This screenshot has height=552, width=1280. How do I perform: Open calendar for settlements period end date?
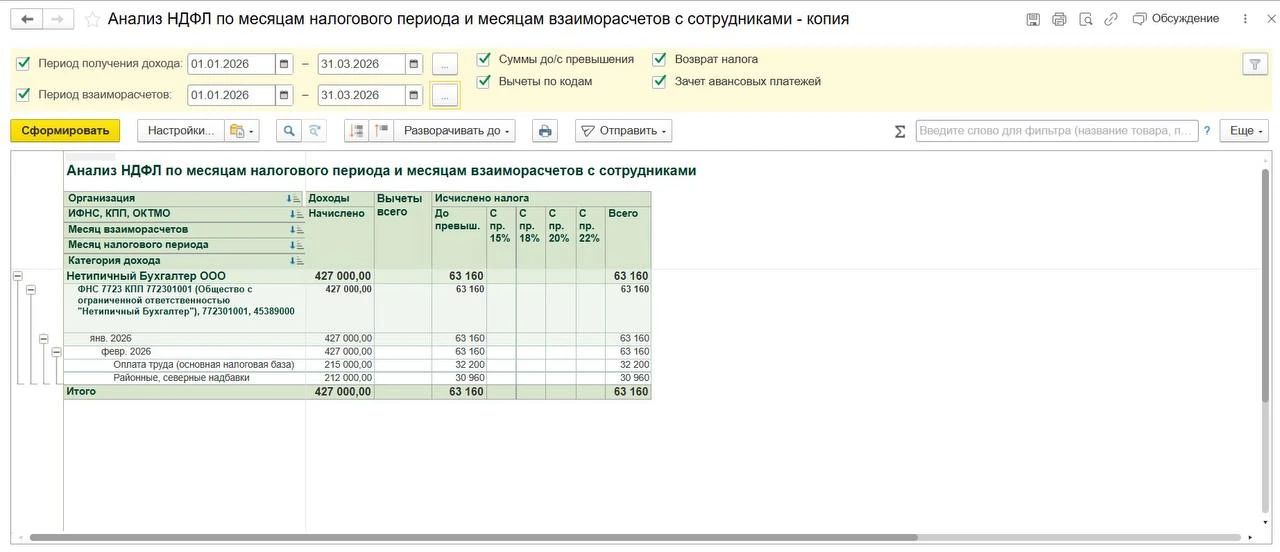[x=414, y=95]
